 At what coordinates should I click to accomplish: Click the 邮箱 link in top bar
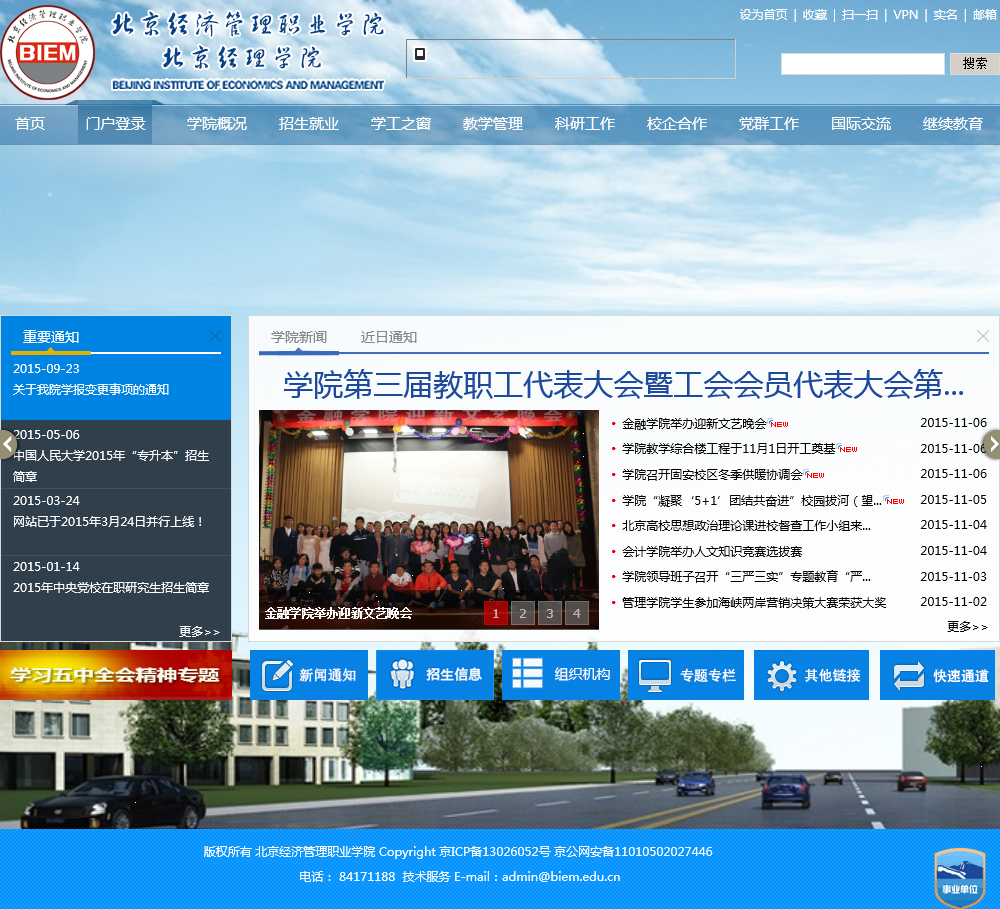tap(985, 15)
